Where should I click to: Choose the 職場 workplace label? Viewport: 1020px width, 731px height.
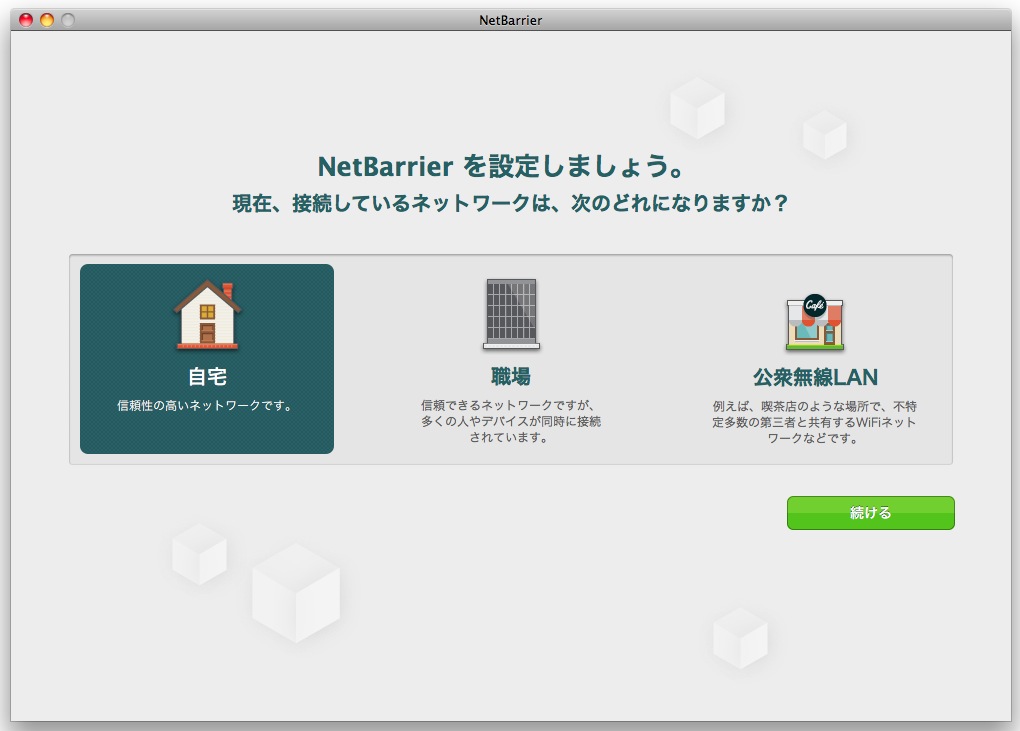coord(511,377)
